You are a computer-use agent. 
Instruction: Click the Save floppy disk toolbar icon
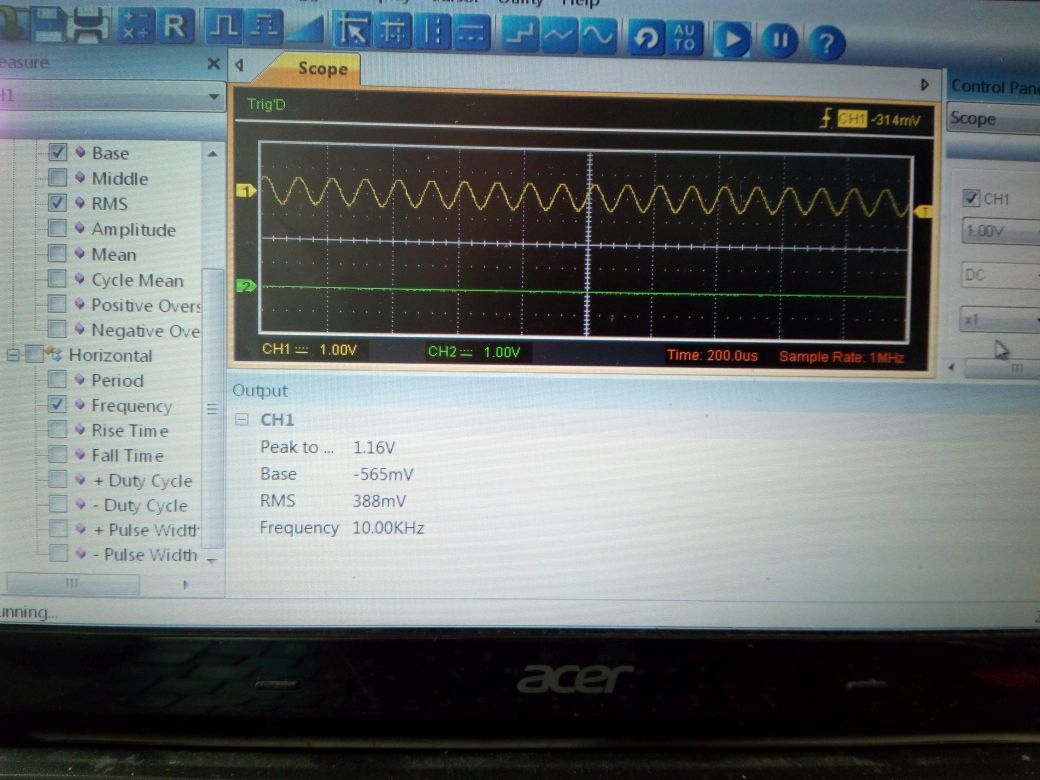[48, 25]
